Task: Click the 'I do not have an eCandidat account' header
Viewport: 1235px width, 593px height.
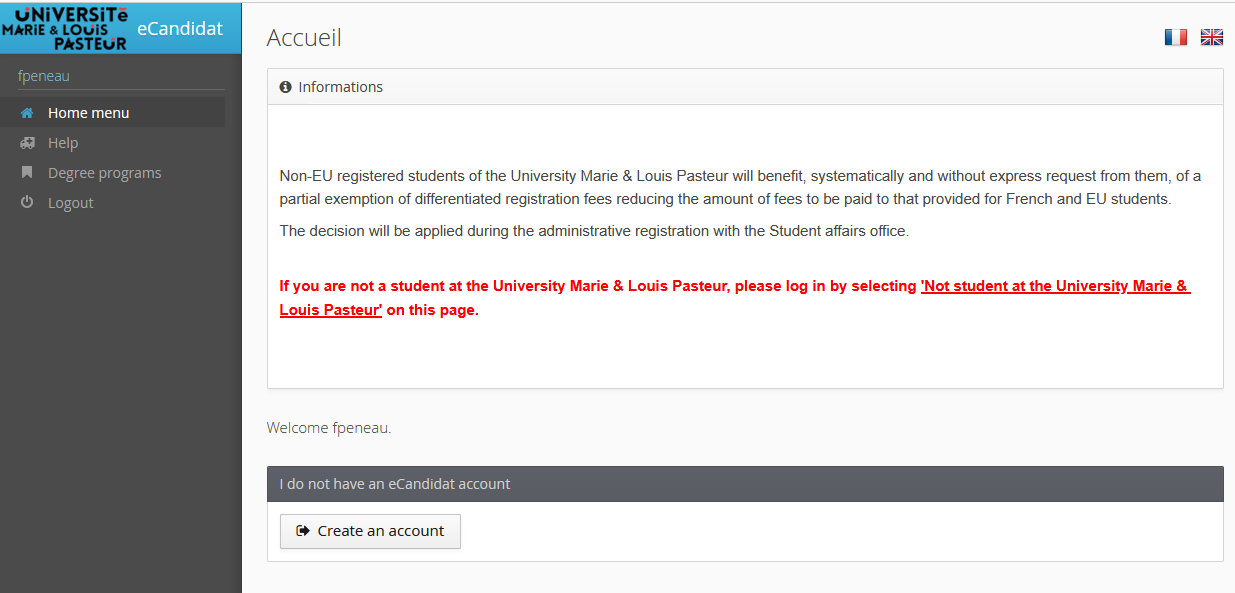Action: pyautogui.click(x=395, y=484)
